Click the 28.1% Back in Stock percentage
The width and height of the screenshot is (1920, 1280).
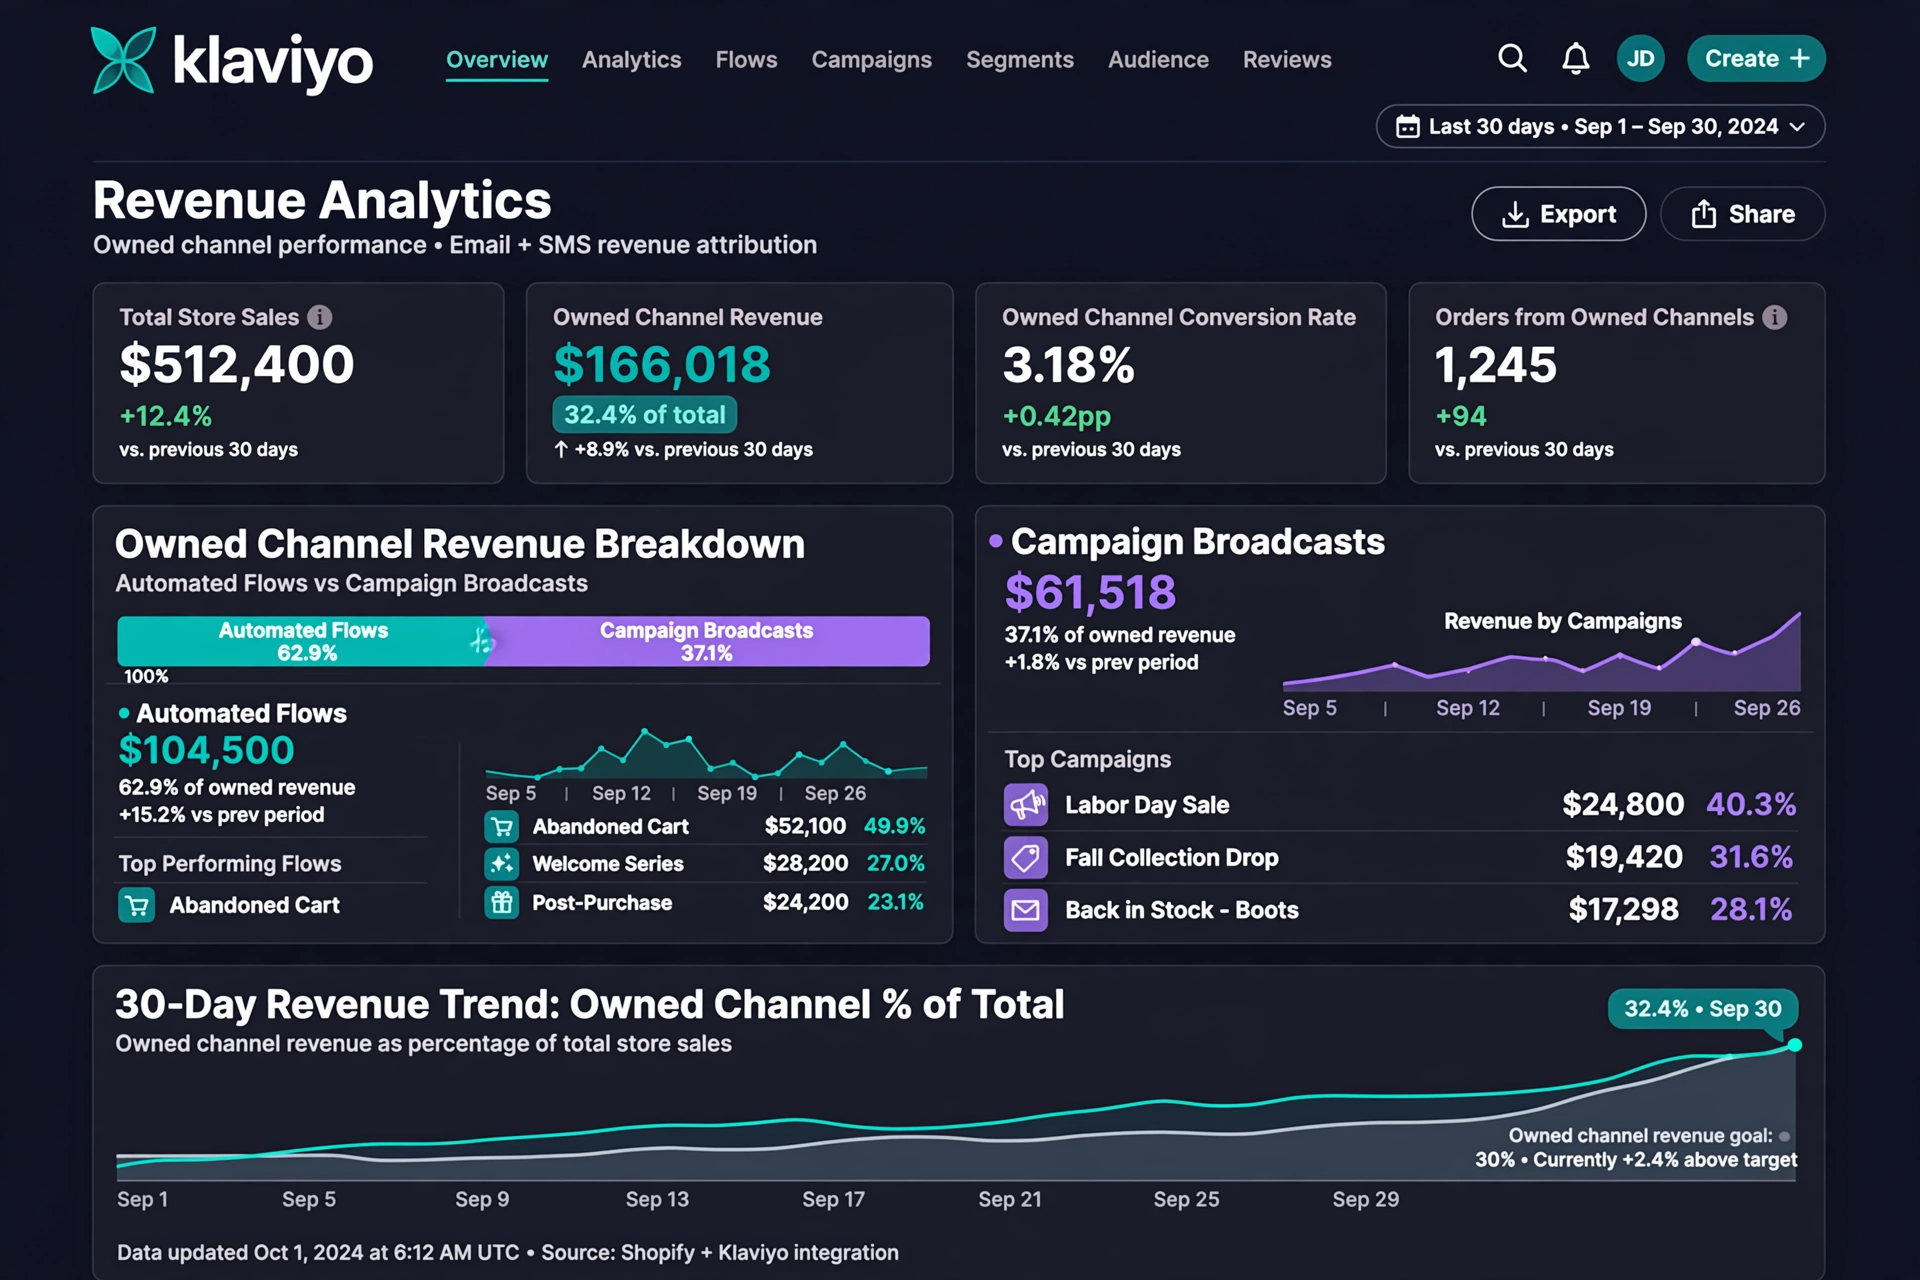[1751, 910]
